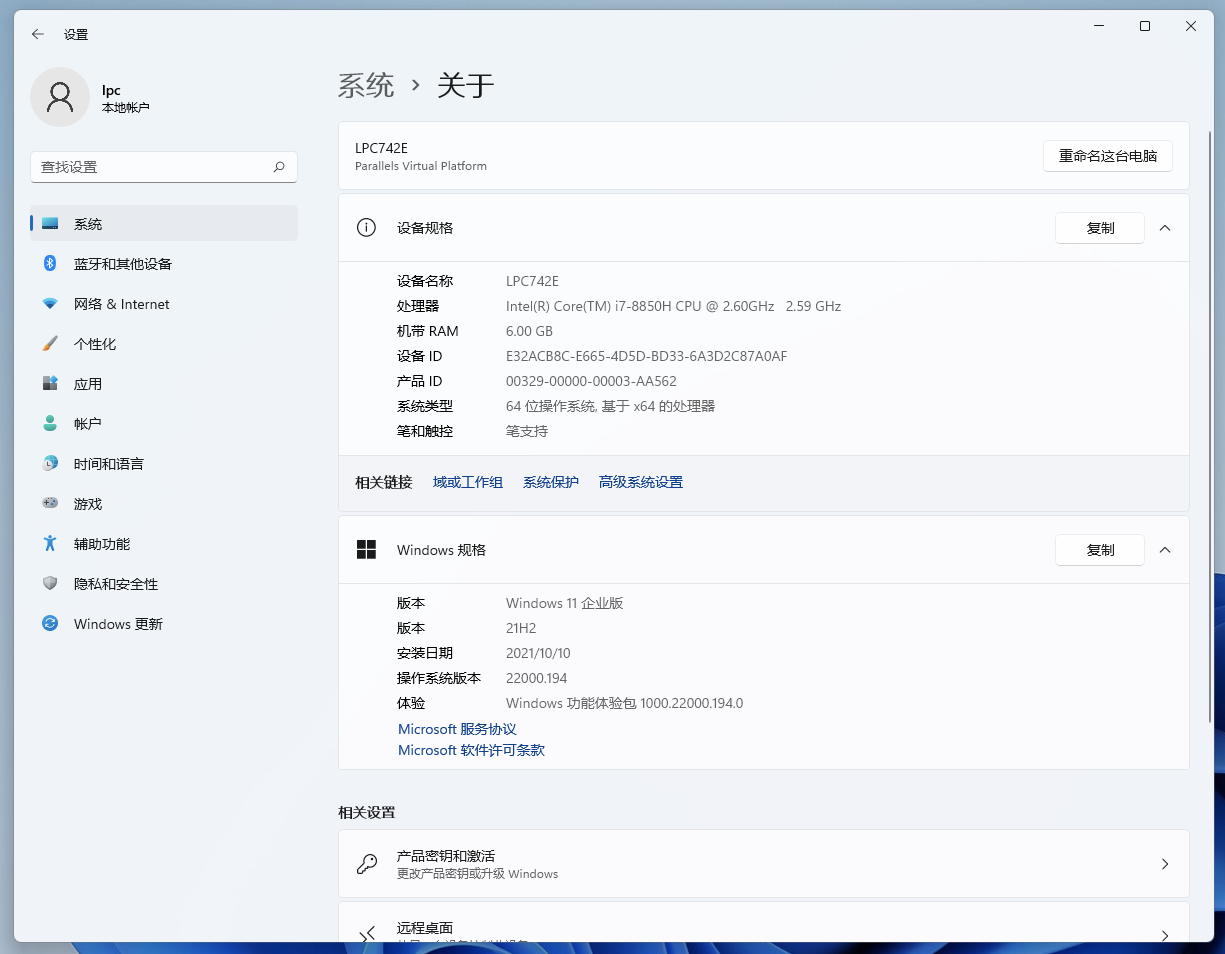The width and height of the screenshot is (1225, 954).
Task: Click the 相关设置 section heading
Action: pyautogui.click(x=366, y=812)
